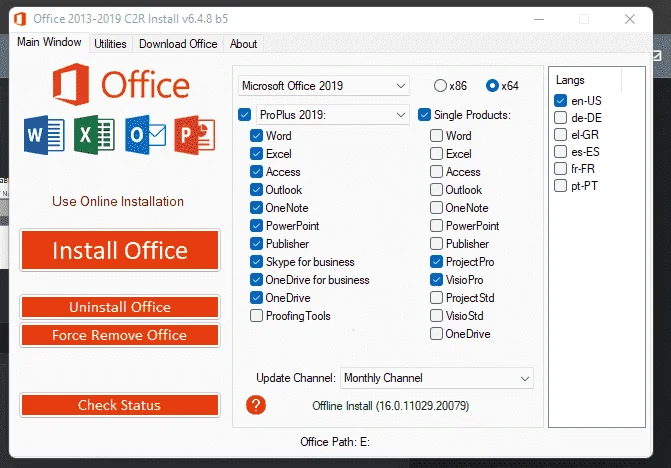Uncheck Word under ProPlus 2019

(256, 136)
